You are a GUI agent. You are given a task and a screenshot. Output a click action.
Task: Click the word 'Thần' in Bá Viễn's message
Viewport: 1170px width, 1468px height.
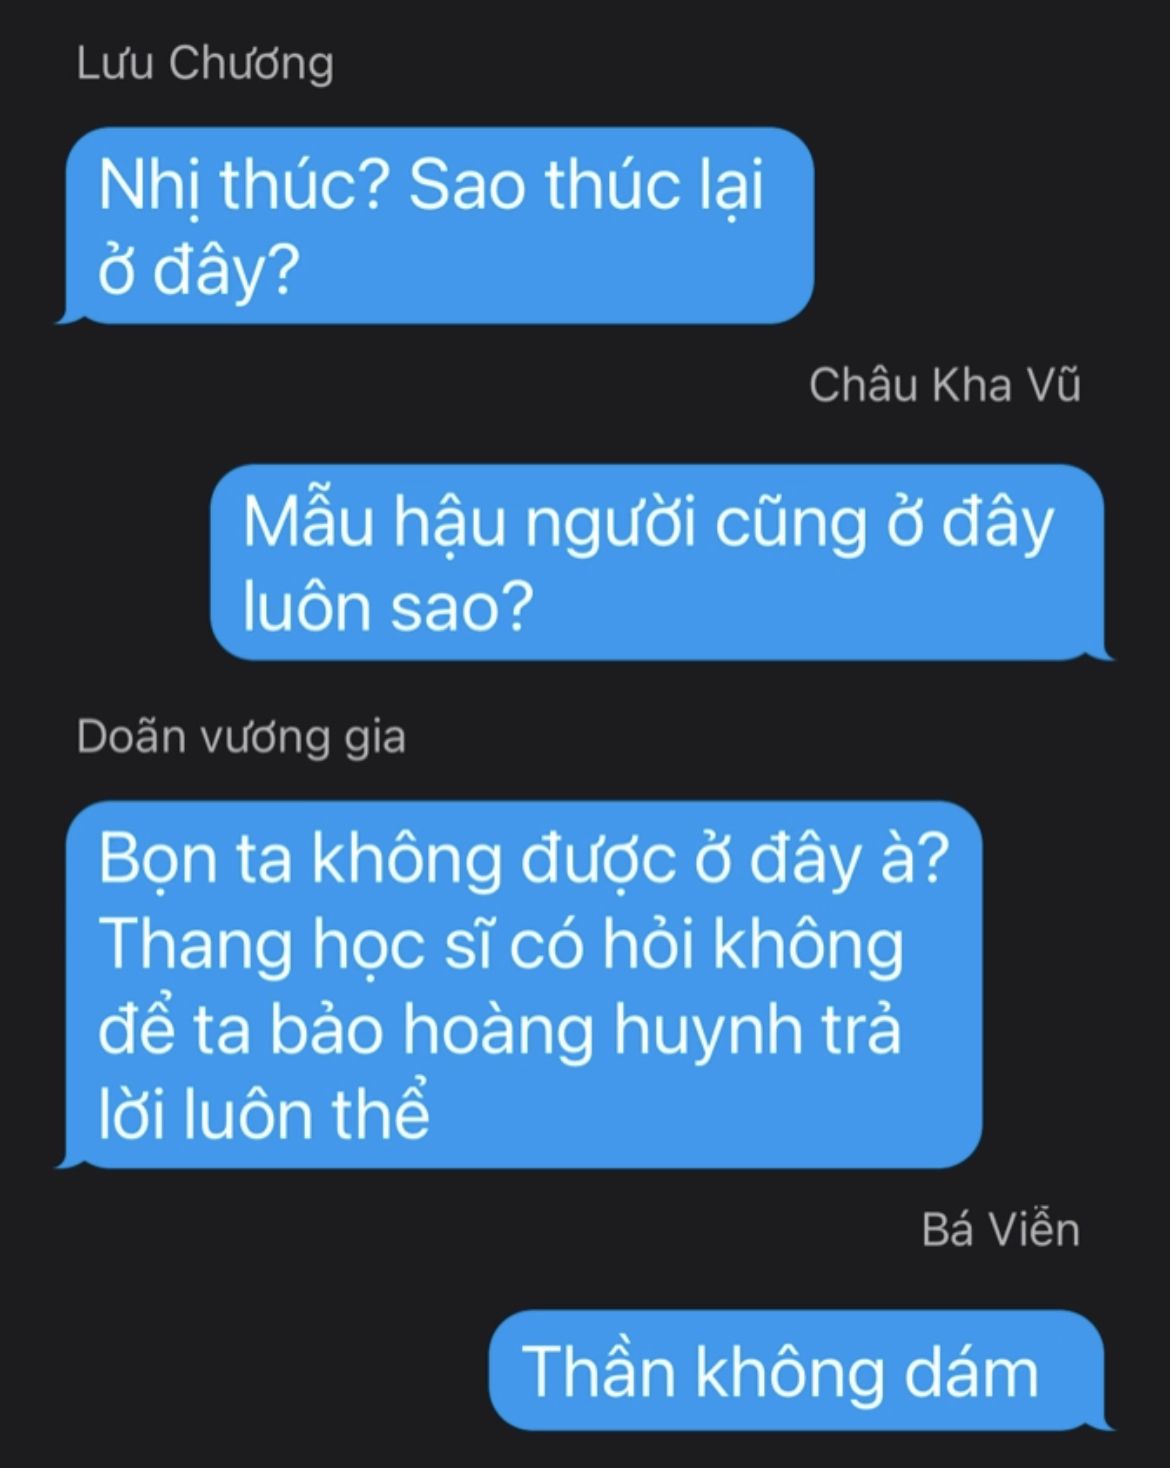tap(599, 1370)
